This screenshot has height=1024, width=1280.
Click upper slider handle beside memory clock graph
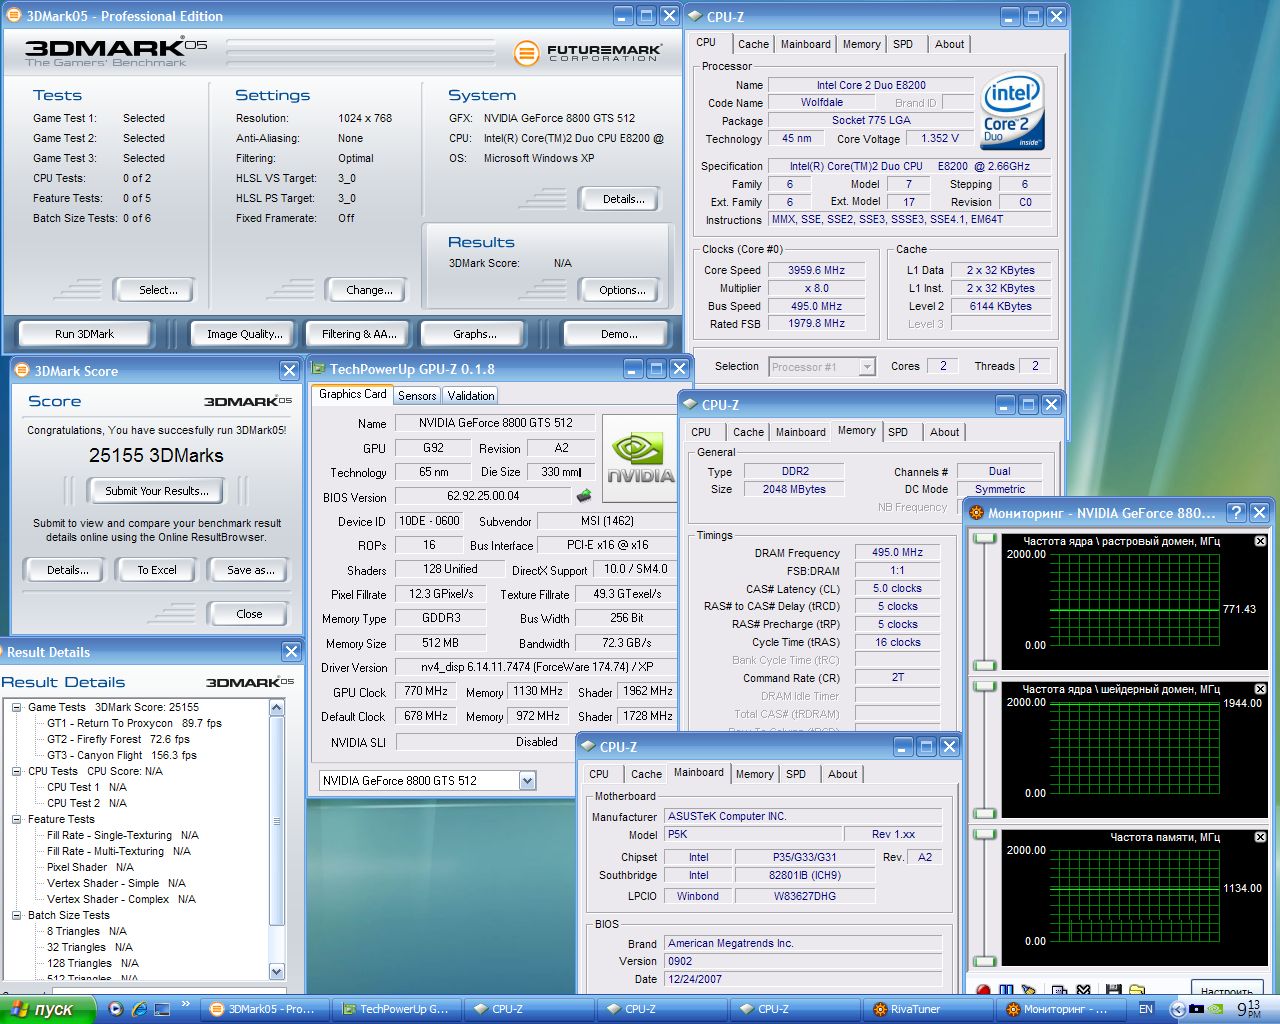[985, 835]
